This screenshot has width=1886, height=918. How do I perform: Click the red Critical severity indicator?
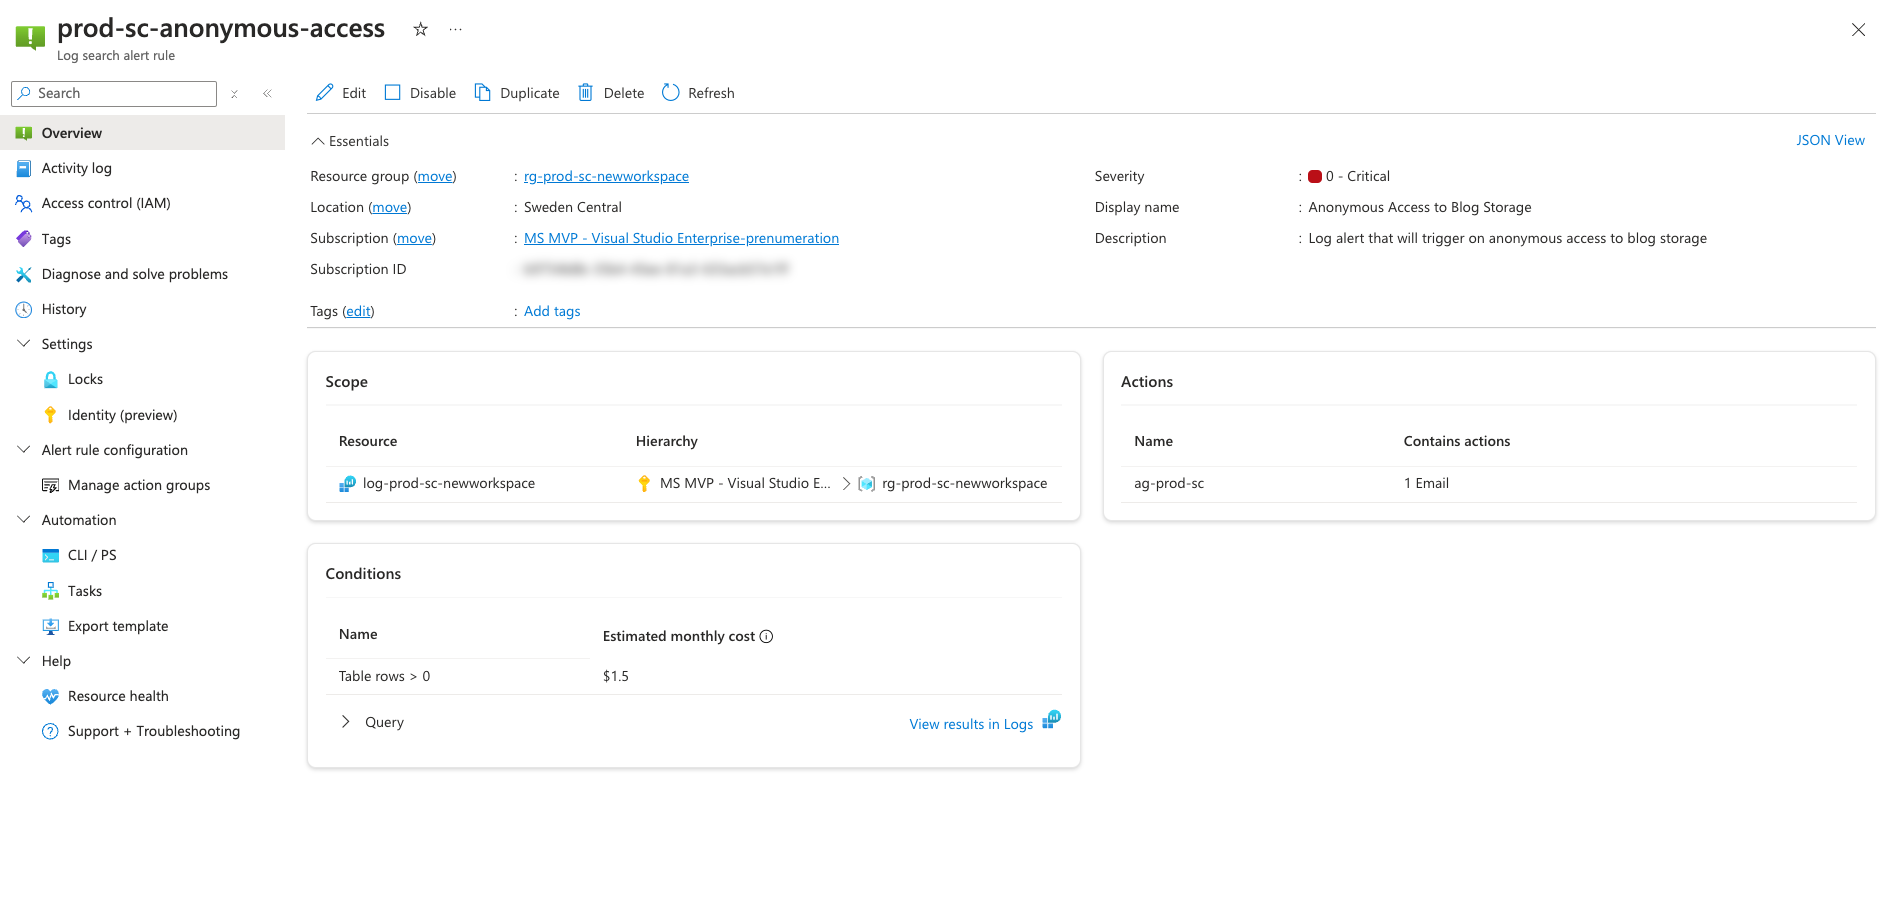1315,176
